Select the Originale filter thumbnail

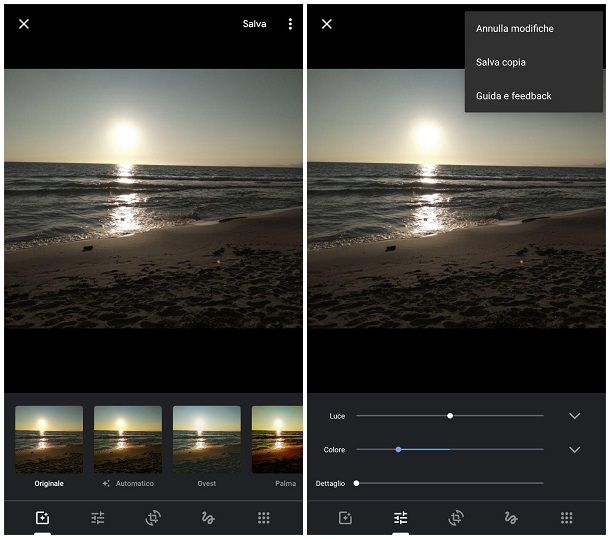[x=49, y=439]
